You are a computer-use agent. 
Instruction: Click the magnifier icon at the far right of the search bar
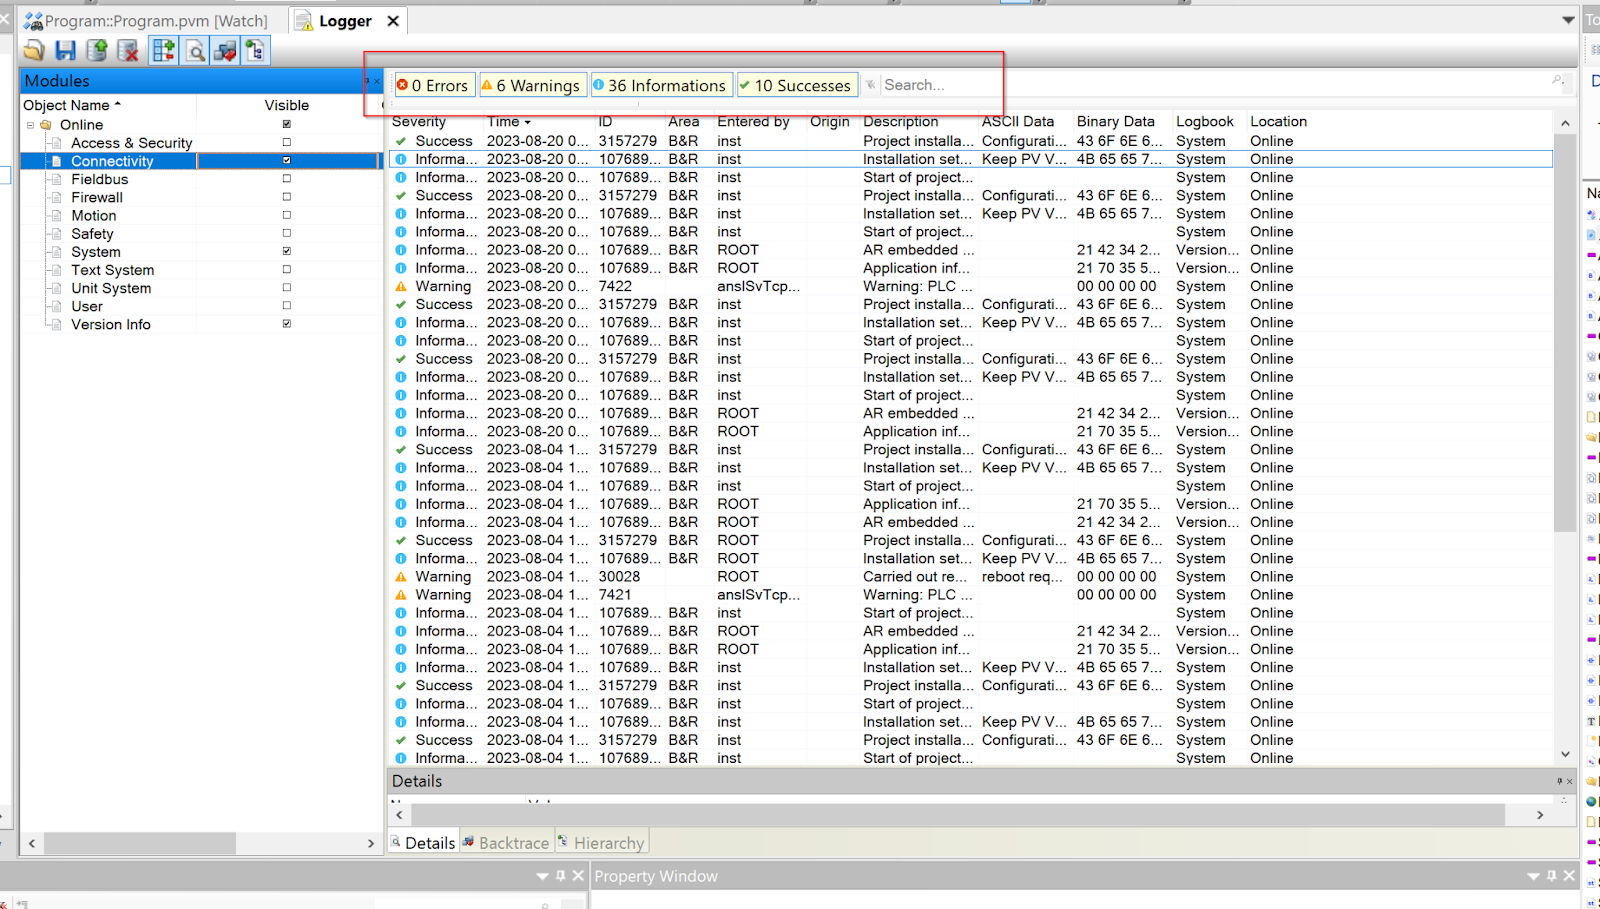point(1557,80)
